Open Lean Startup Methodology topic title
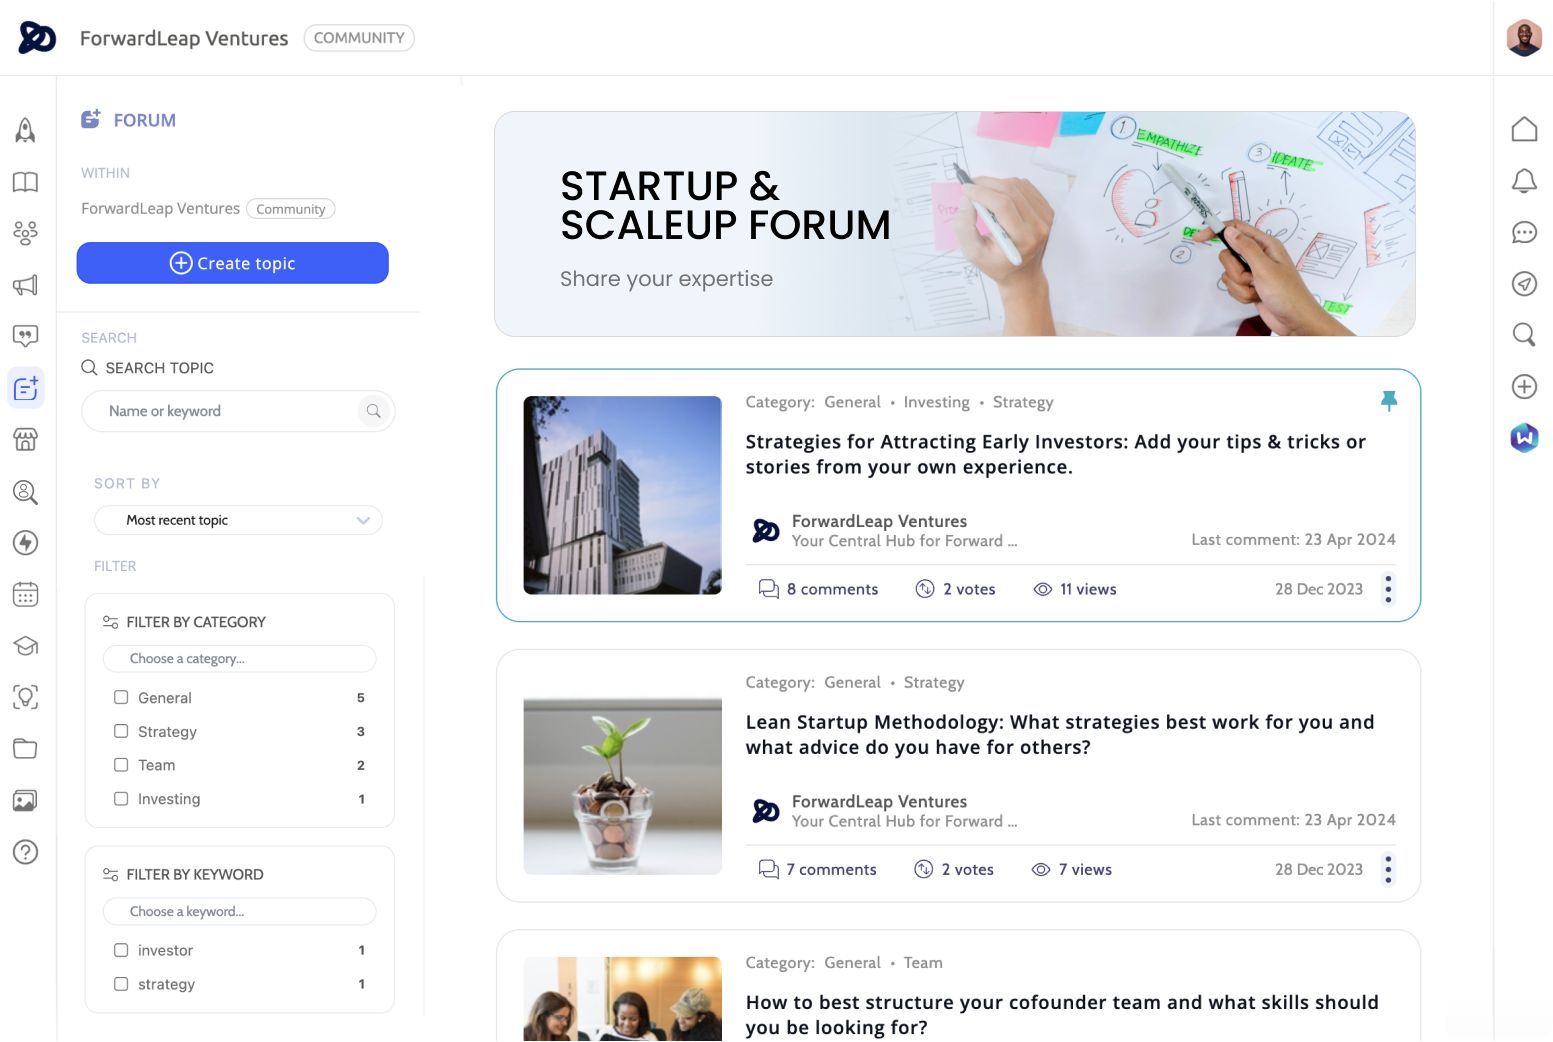 pos(1060,734)
